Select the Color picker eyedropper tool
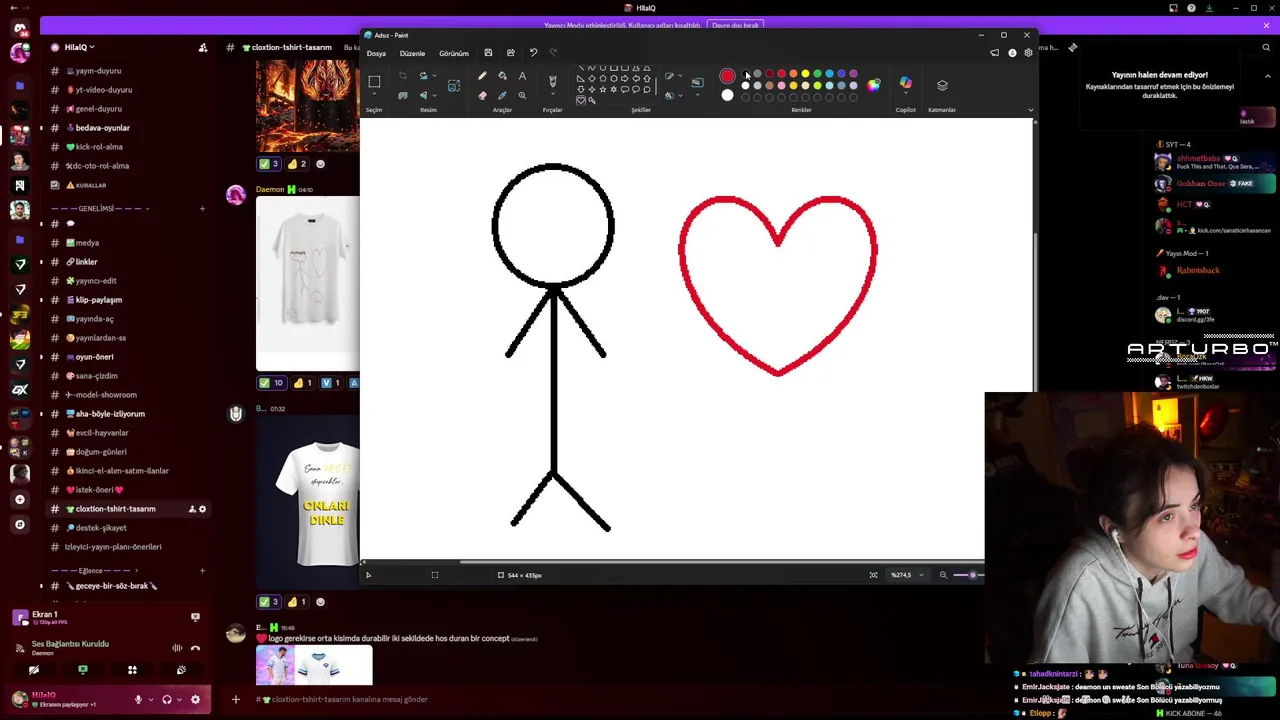 coord(502,95)
